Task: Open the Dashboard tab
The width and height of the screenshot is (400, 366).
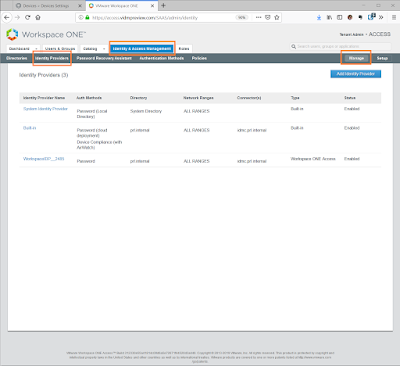Action: (x=19, y=49)
